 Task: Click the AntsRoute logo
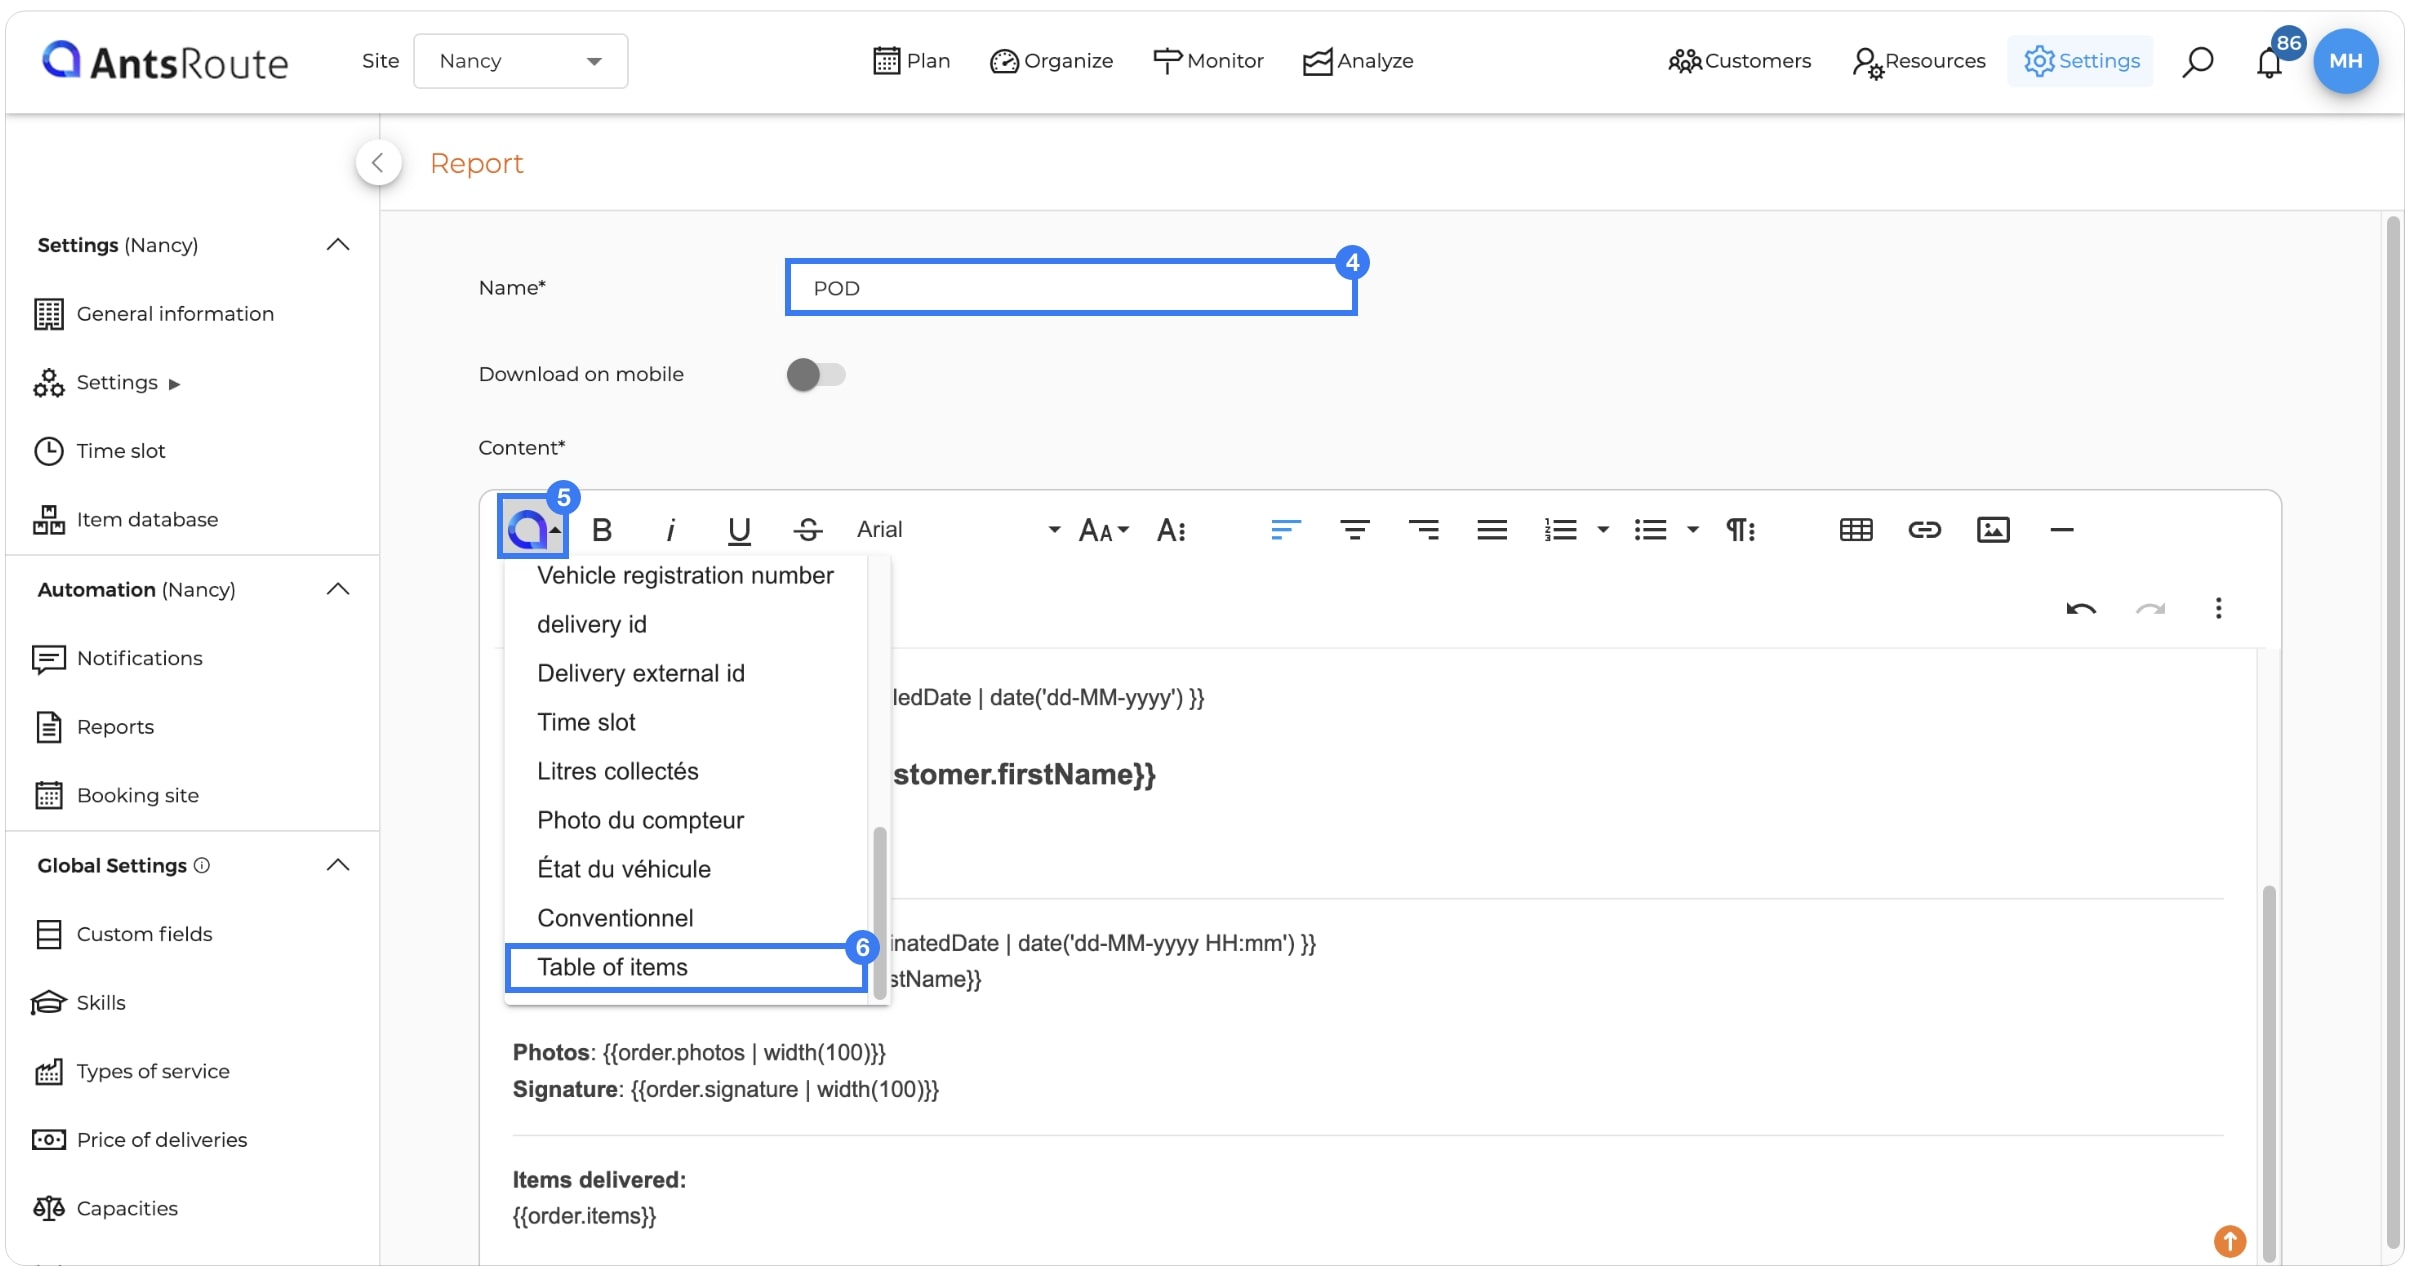pos(165,62)
